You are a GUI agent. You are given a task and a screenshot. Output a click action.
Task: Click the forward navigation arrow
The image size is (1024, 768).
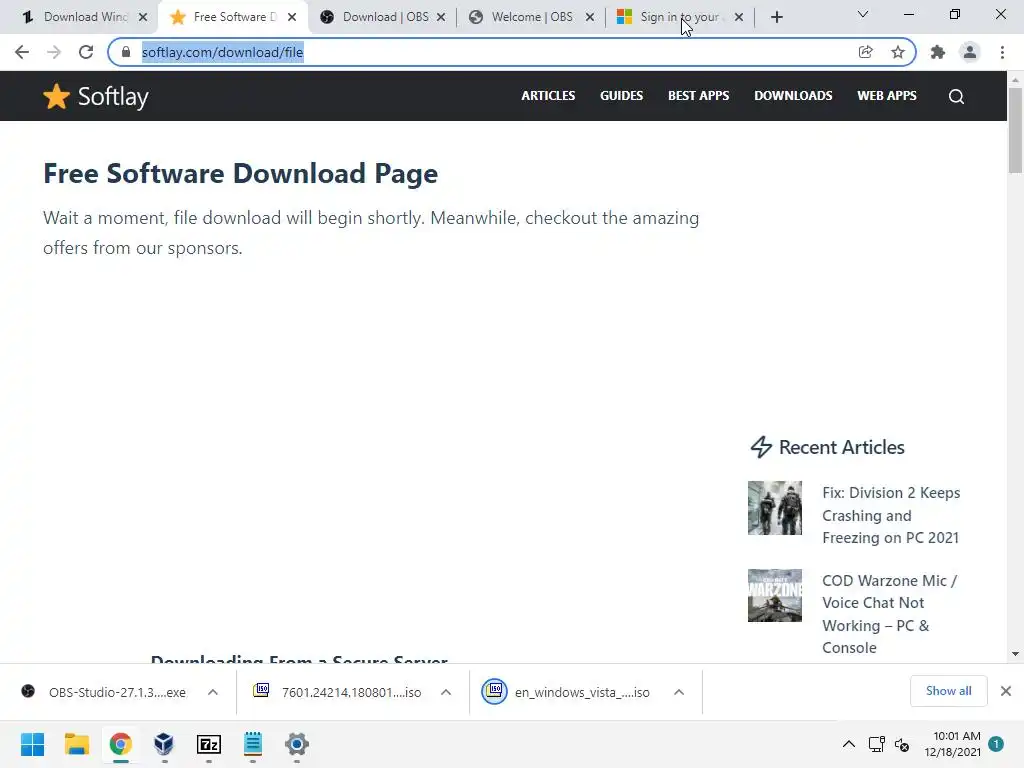click(54, 52)
